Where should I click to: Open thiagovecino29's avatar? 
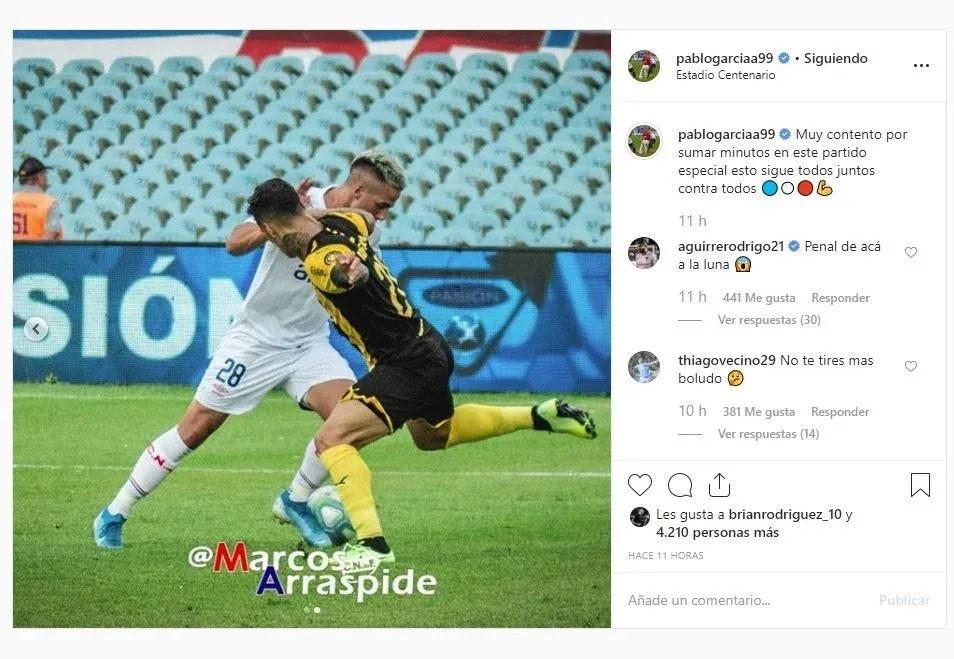click(644, 367)
